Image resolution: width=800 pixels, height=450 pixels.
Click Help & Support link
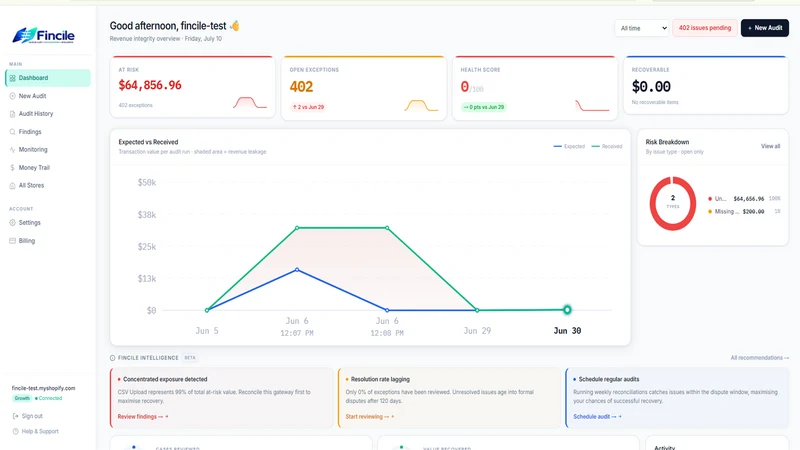(40, 431)
